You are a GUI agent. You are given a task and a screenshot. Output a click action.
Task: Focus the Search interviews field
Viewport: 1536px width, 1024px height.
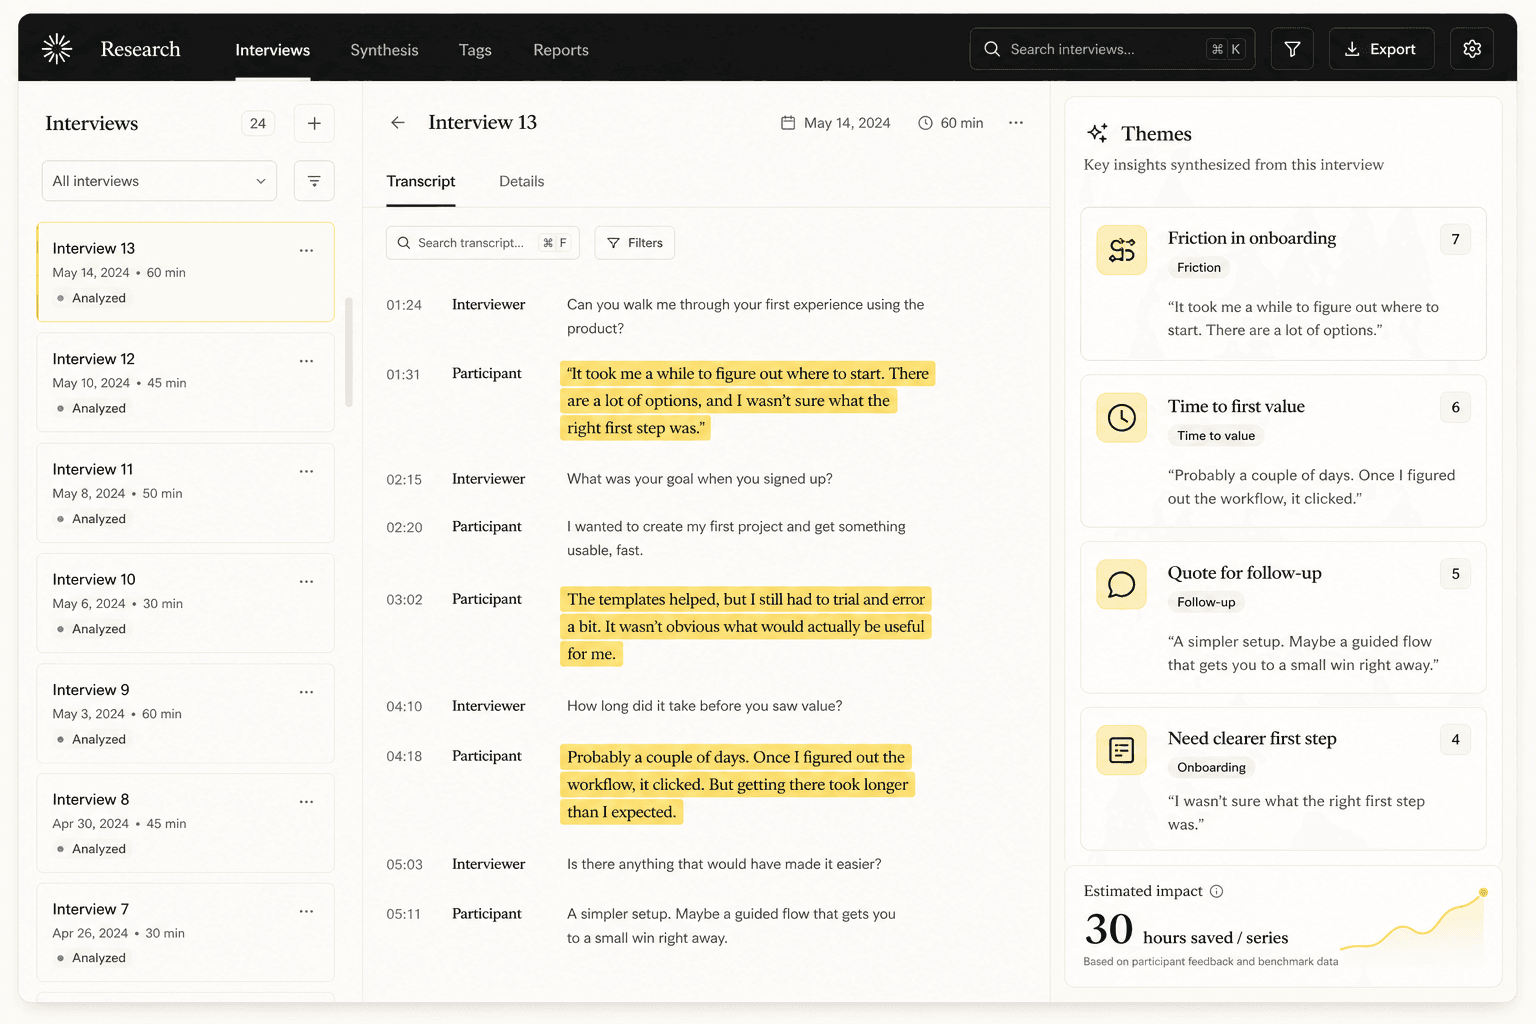coord(1112,49)
